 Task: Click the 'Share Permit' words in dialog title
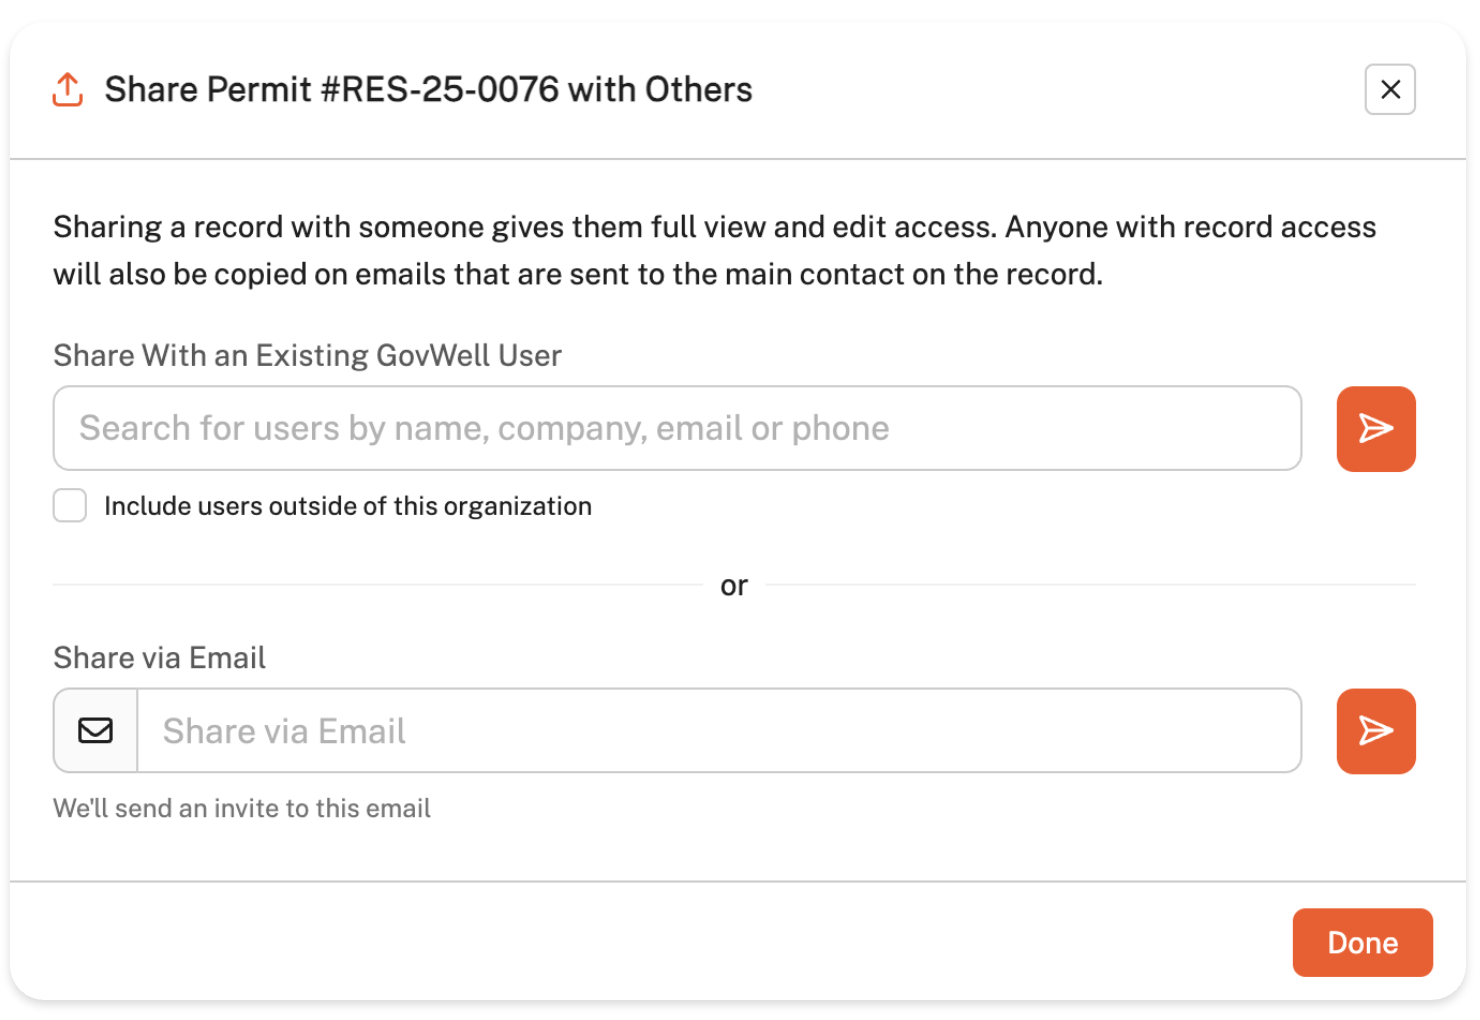pos(208,90)
